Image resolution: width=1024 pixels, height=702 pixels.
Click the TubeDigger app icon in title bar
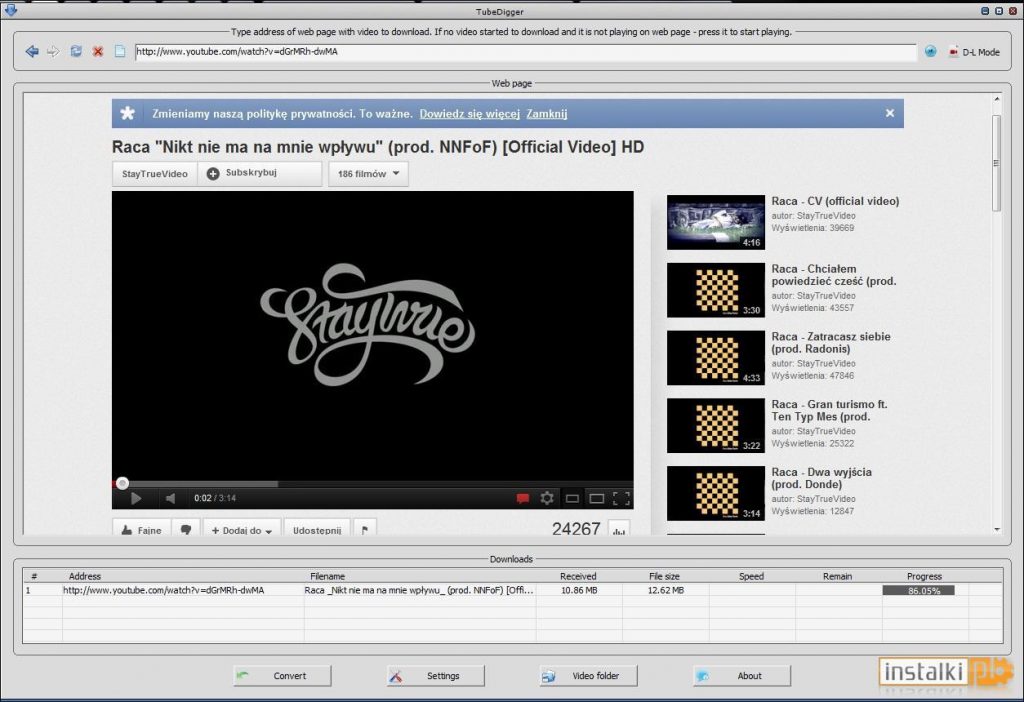10,10
